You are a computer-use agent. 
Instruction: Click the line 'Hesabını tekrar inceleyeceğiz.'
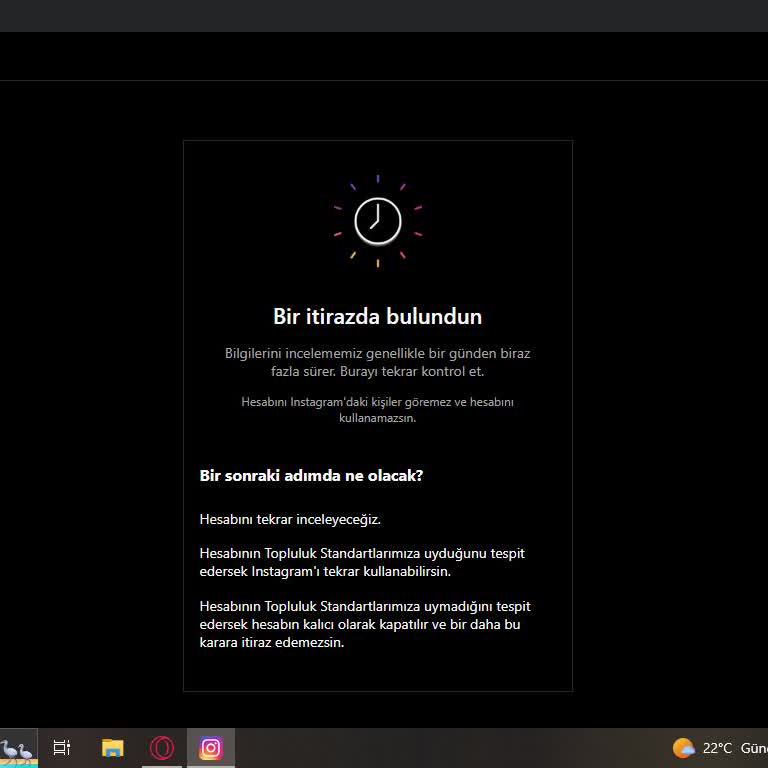(x=290, y=519)
